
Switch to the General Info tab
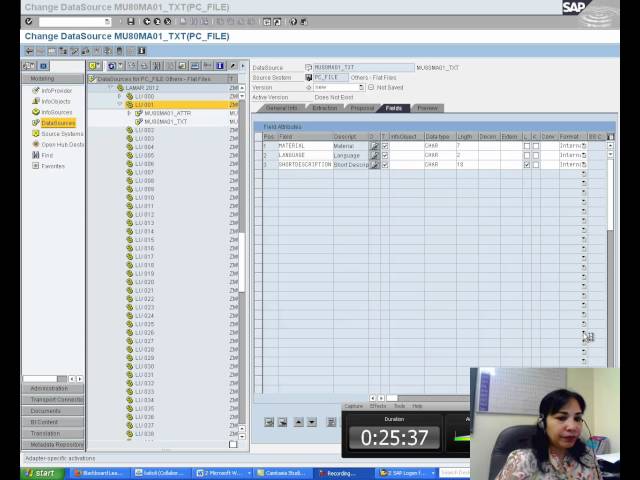[280, 108]
